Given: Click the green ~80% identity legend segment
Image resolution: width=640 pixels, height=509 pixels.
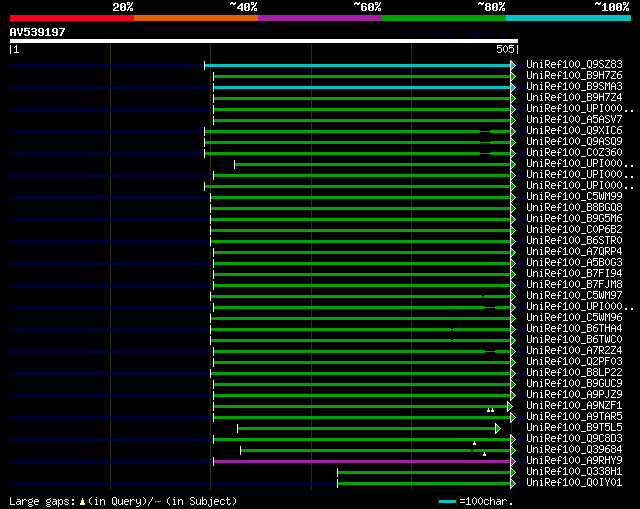Looking at the screenshot, I should point(444,18).
